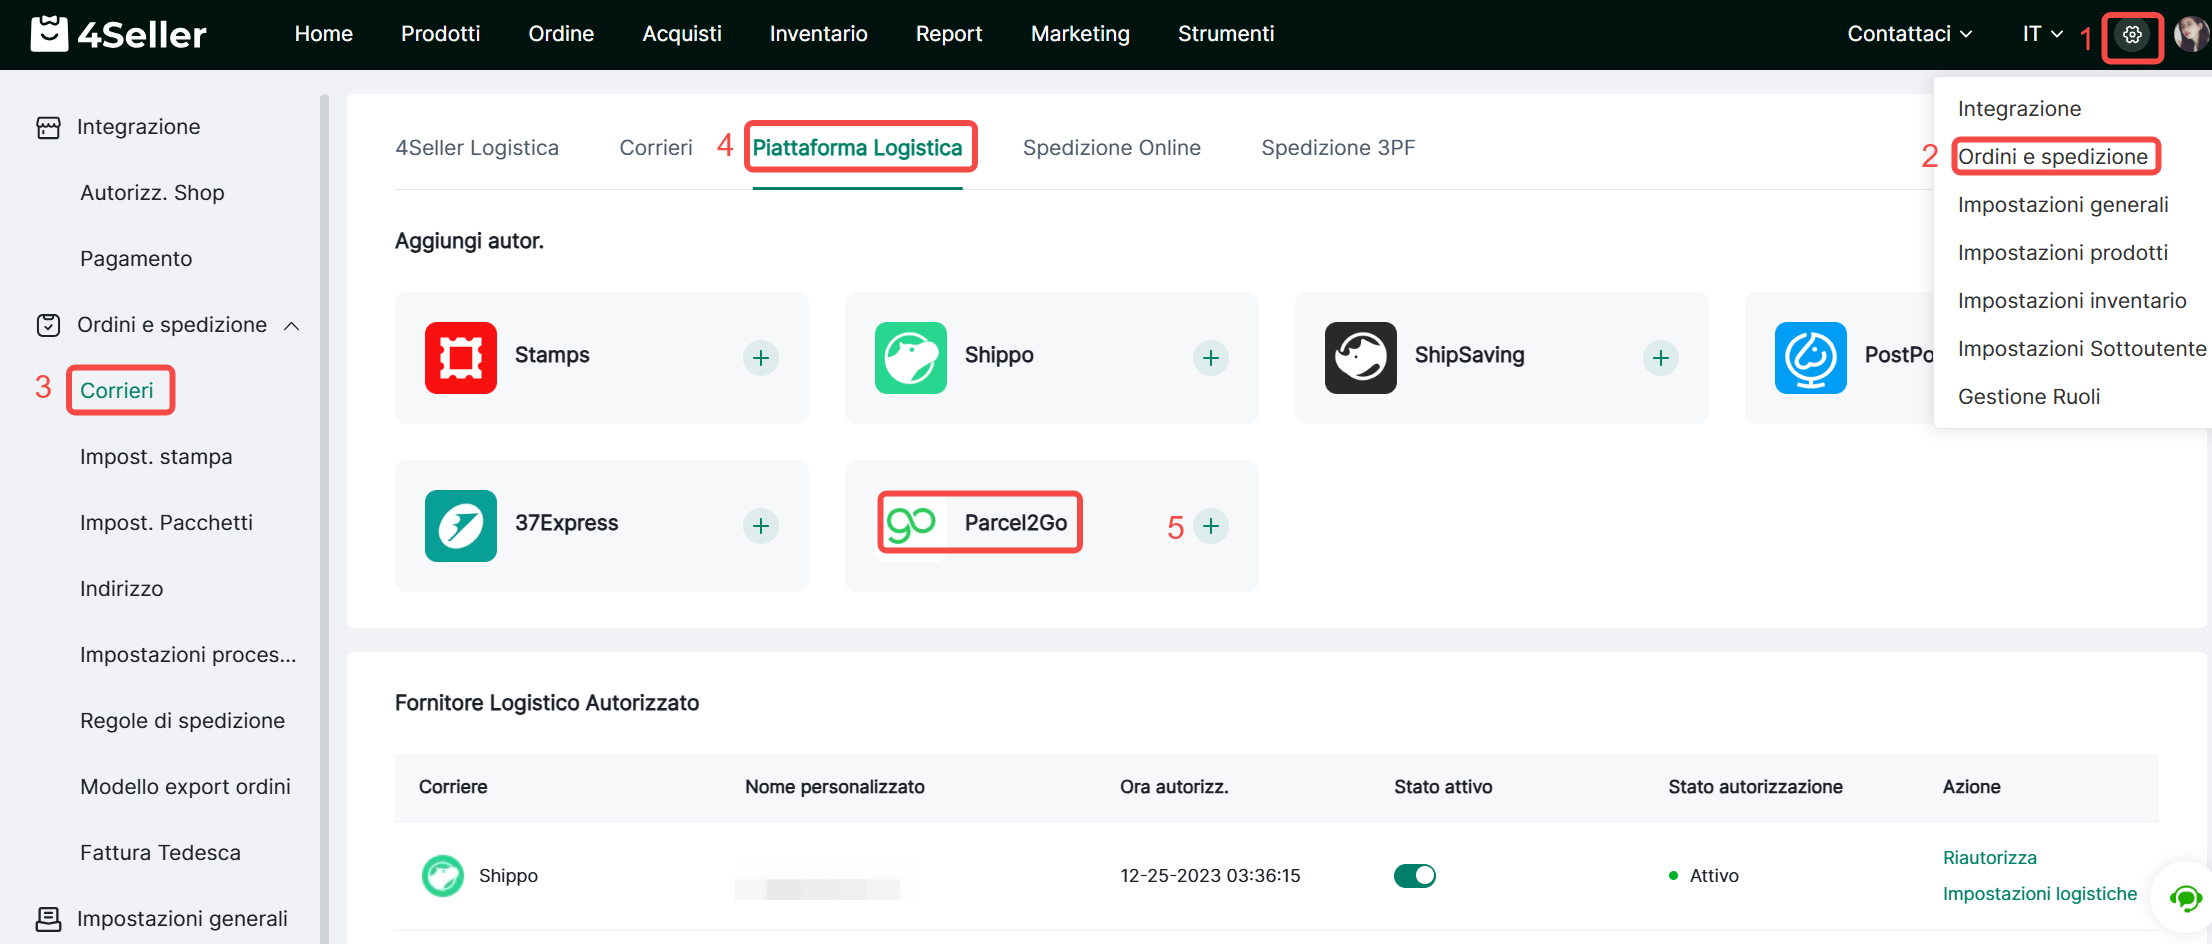Select Impostazioni generali in the settings dropdown menu
Screen dimensions: 2212x944
2062,205
